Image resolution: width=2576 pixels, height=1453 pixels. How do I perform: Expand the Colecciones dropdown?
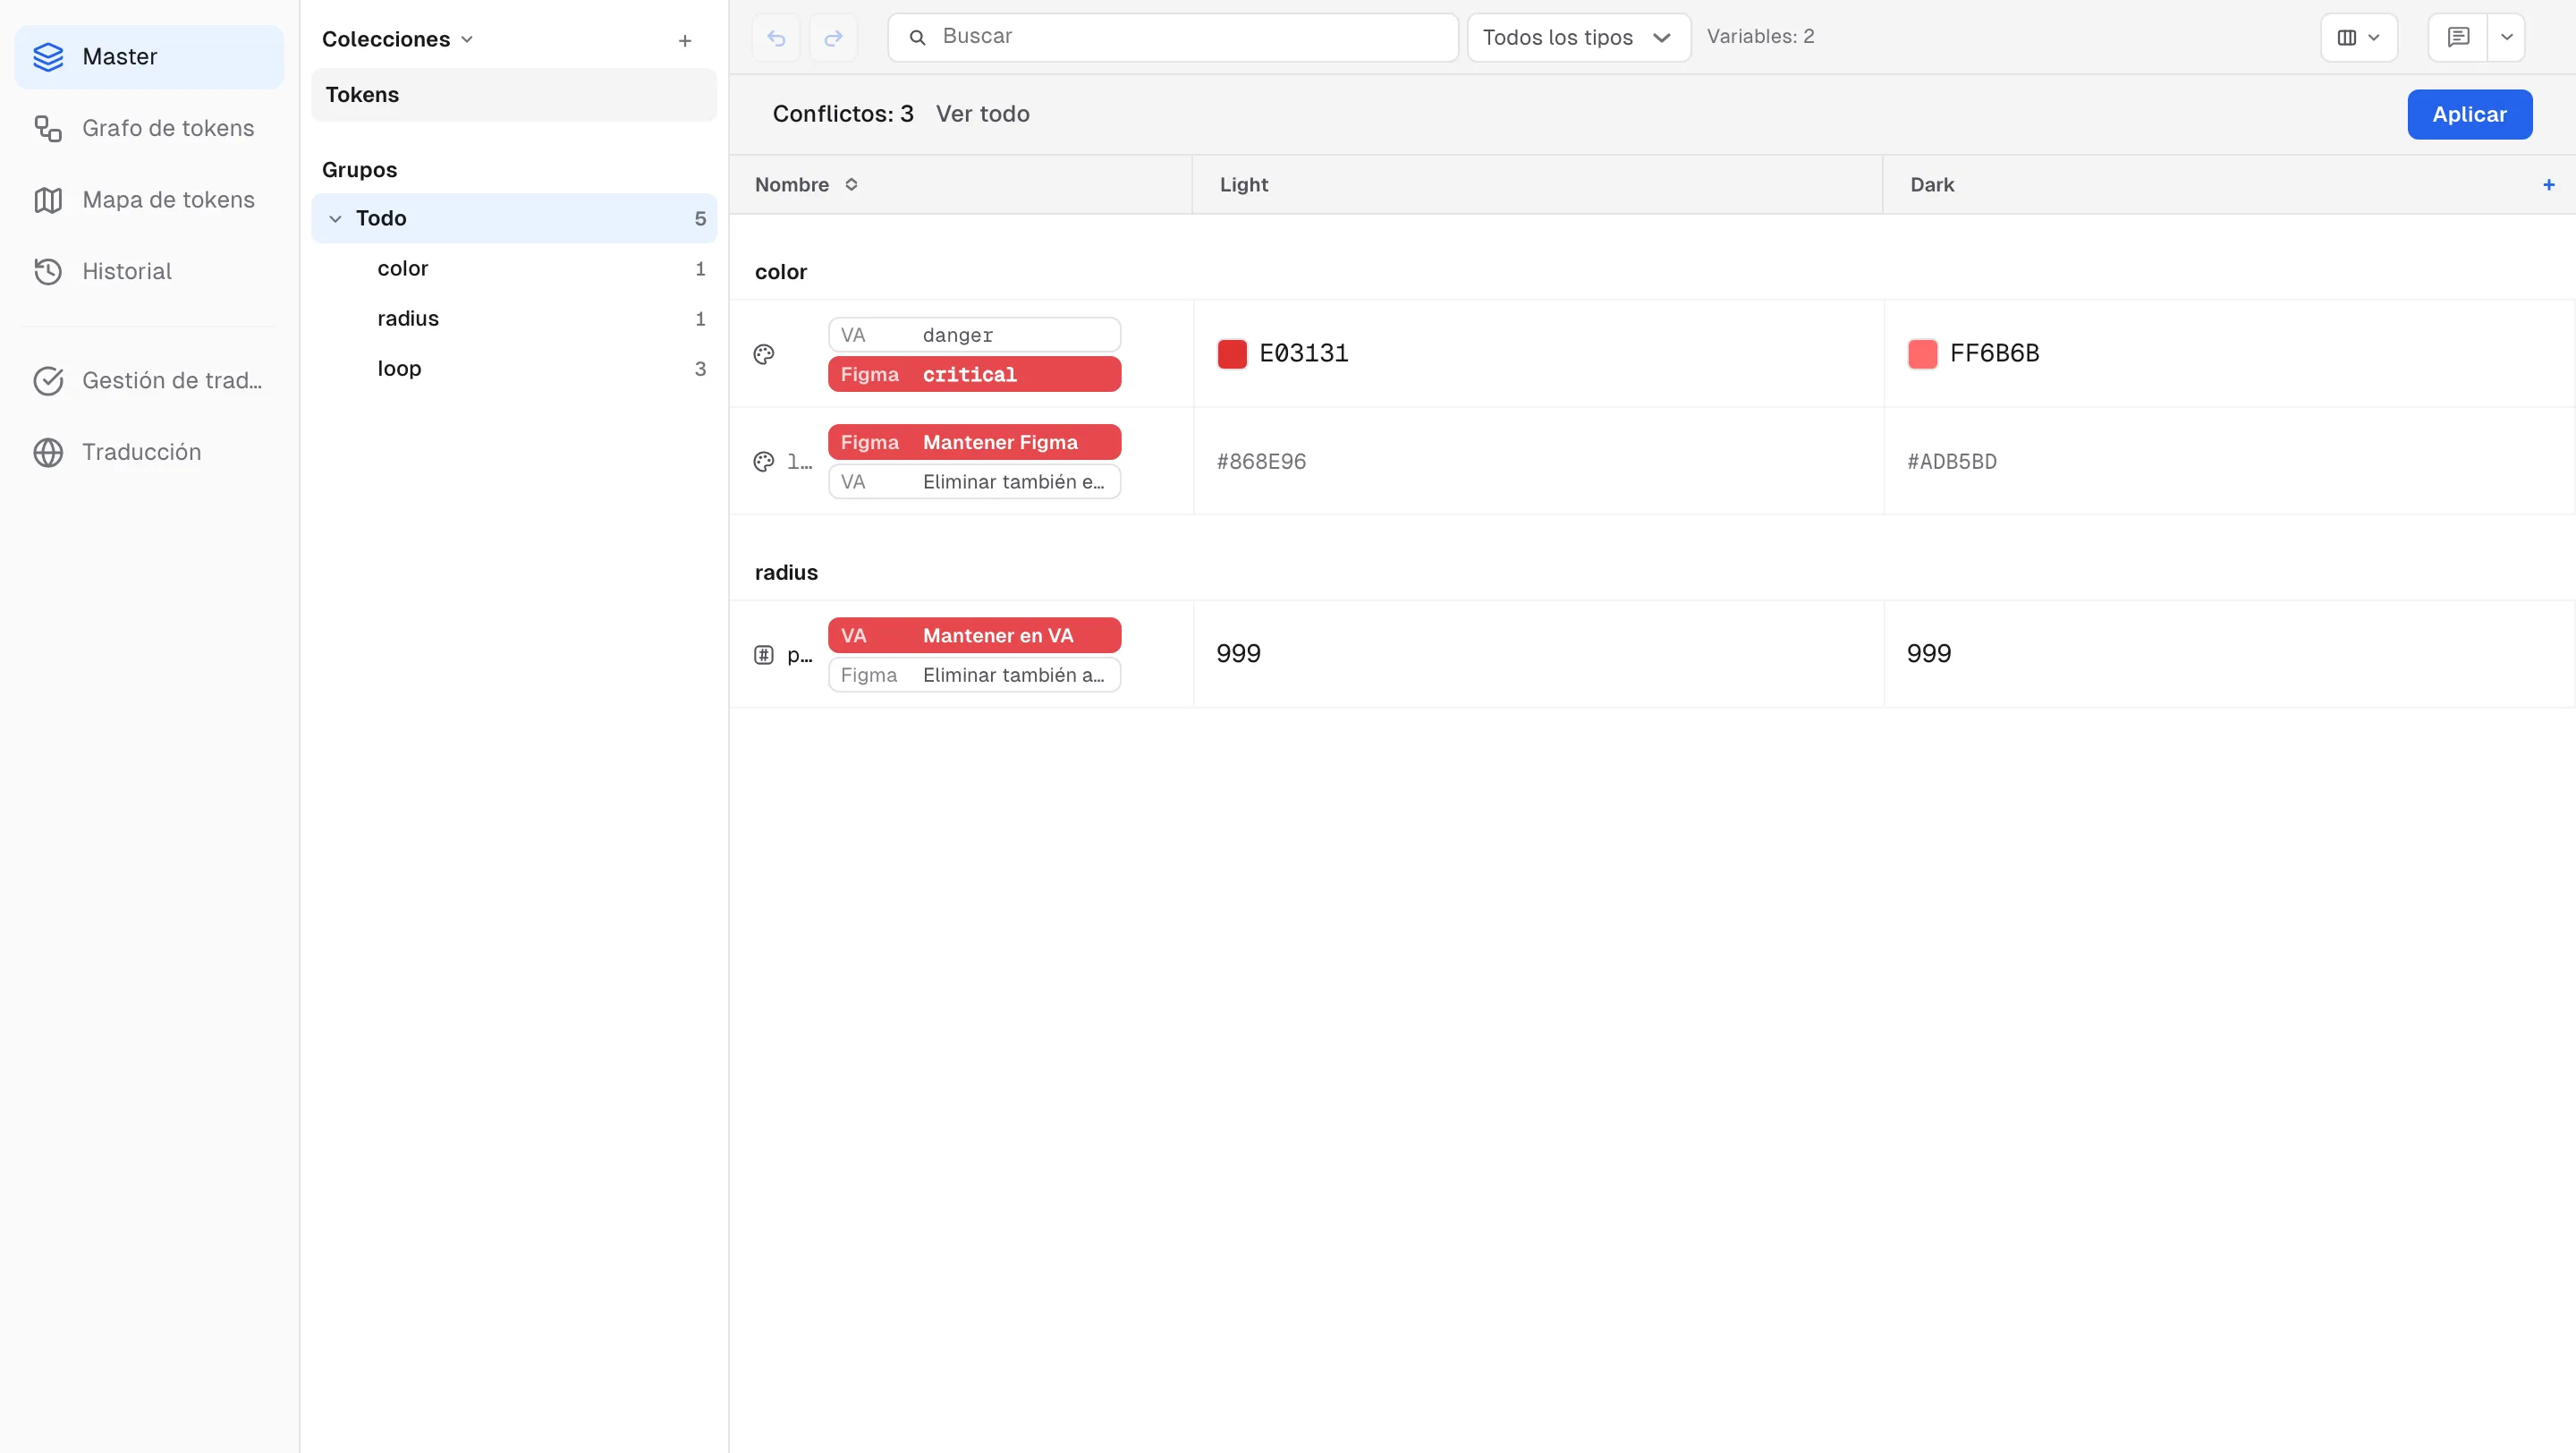tap(397, 39)
